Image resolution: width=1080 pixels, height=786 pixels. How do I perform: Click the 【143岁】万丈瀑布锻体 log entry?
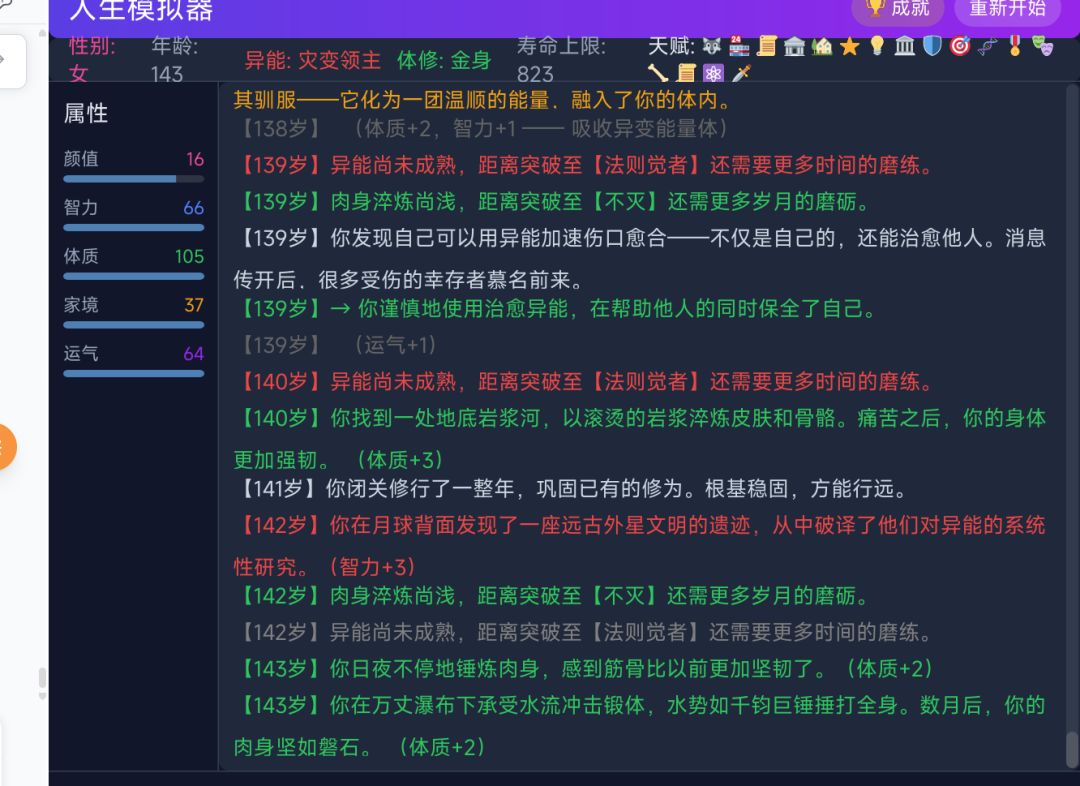[640, 726]
